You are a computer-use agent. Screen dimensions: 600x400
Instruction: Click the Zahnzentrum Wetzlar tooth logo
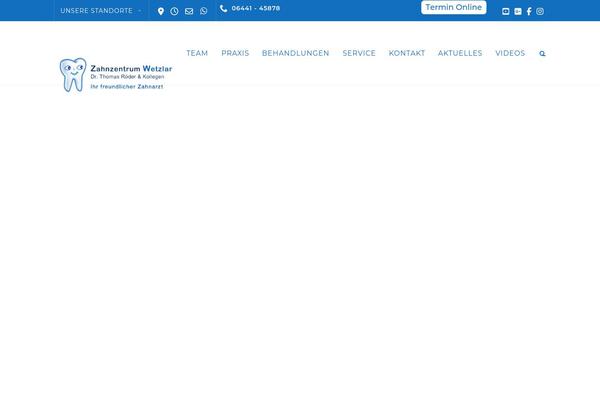[73, 75]
